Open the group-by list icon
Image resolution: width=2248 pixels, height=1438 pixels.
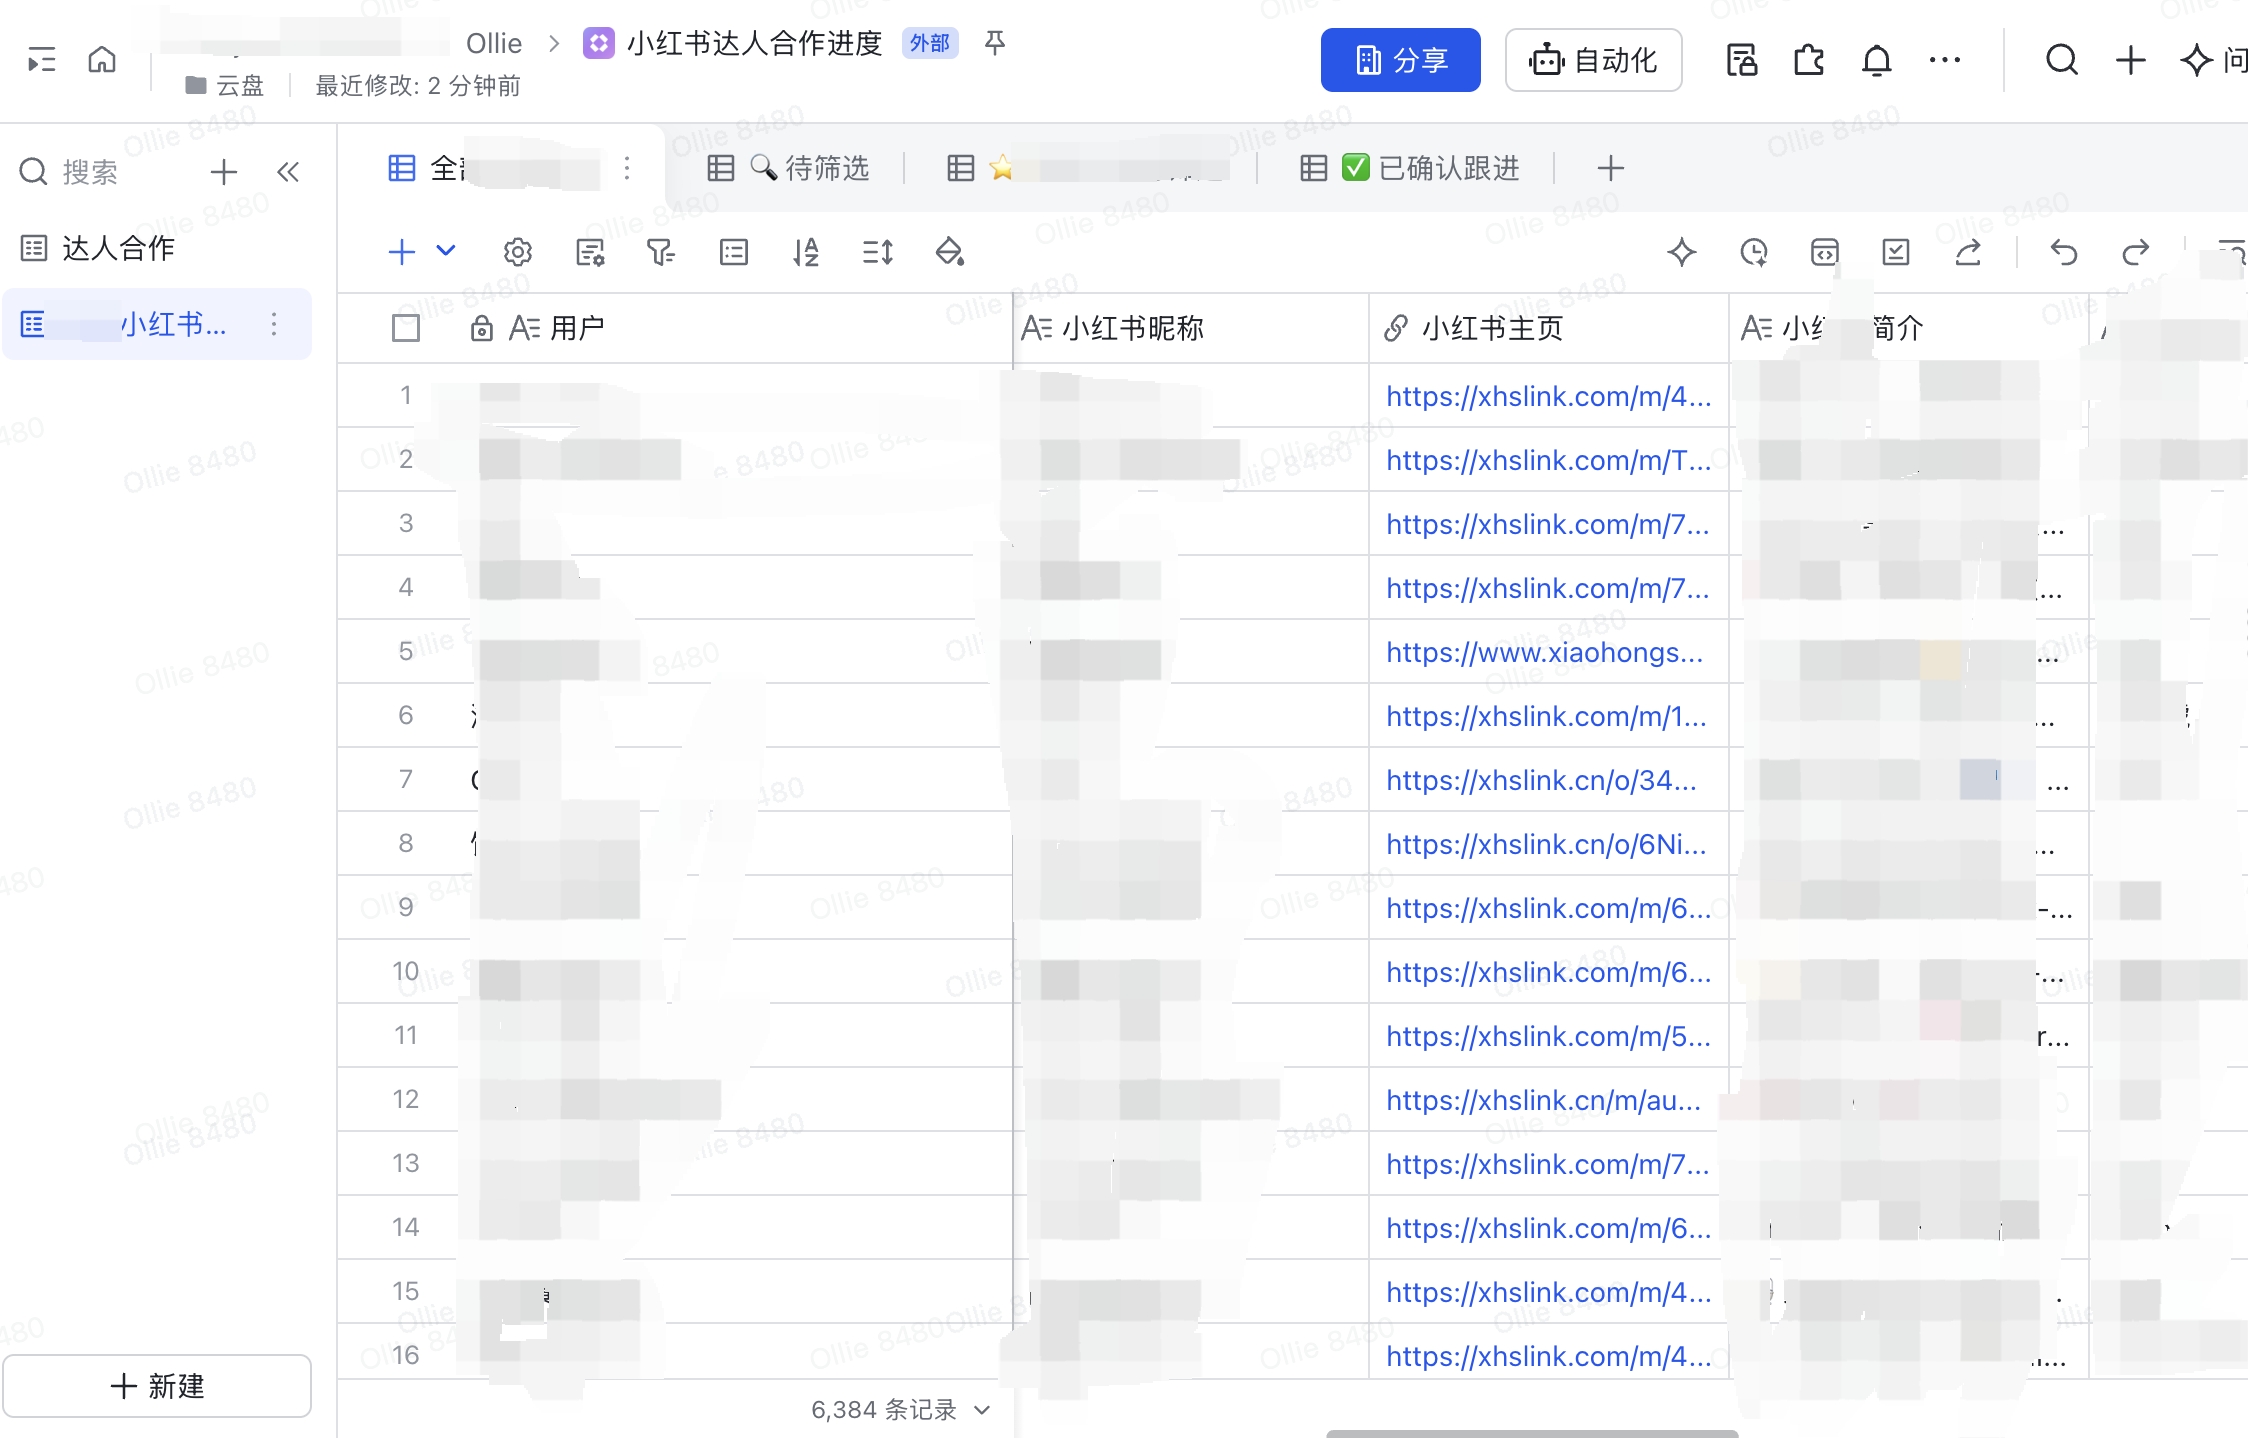[x=734, y=252]
